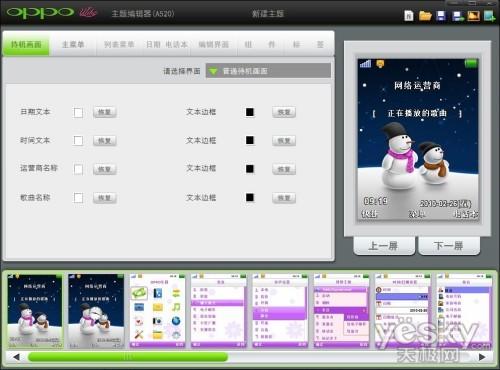The width and height of the screenshot is (500, 370).
Task: Switch to the 主菜单 tab
Action: tap(73, 45)
